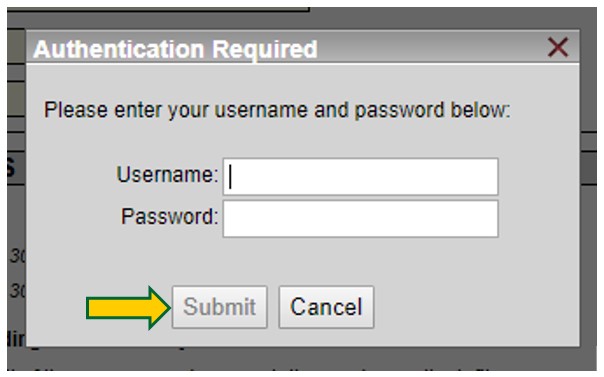Click the instruction text about username and password
The image size is (604, 377).
tap(277, 110)
